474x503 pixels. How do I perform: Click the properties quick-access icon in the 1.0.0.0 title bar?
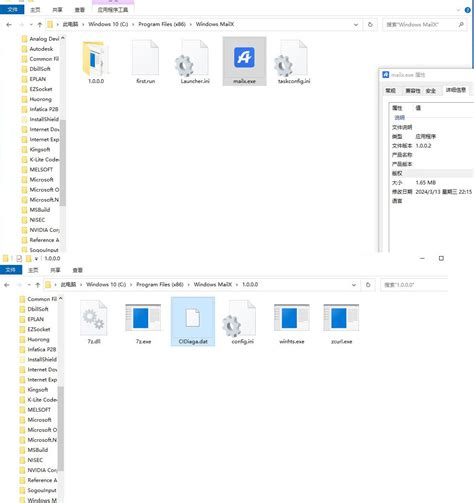[x=19, y=258]
